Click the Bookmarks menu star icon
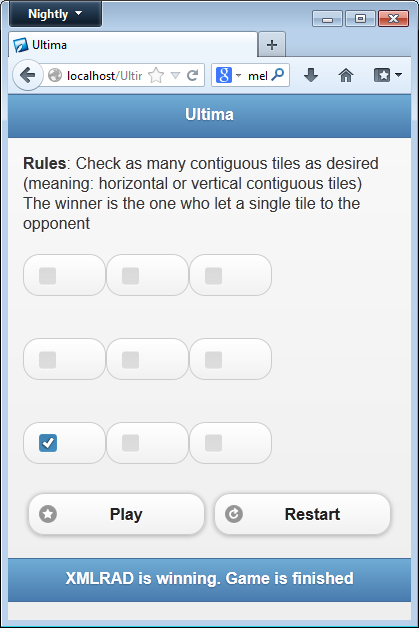 [382, 75]
